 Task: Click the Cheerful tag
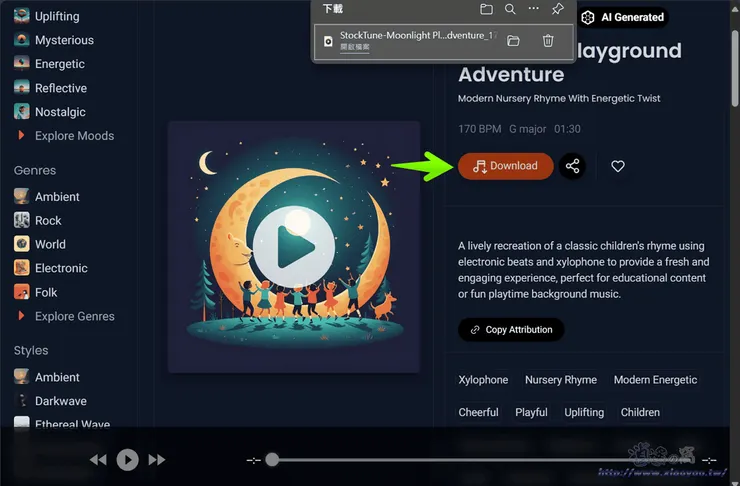tap(478, 412)
